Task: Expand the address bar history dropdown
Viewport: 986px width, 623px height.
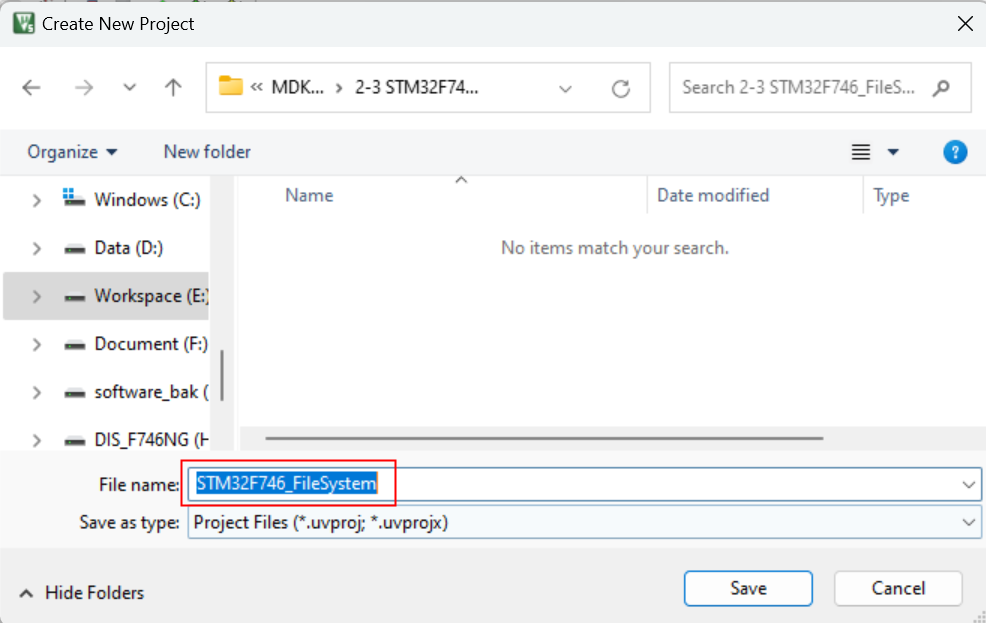Action: click(566, 88)
